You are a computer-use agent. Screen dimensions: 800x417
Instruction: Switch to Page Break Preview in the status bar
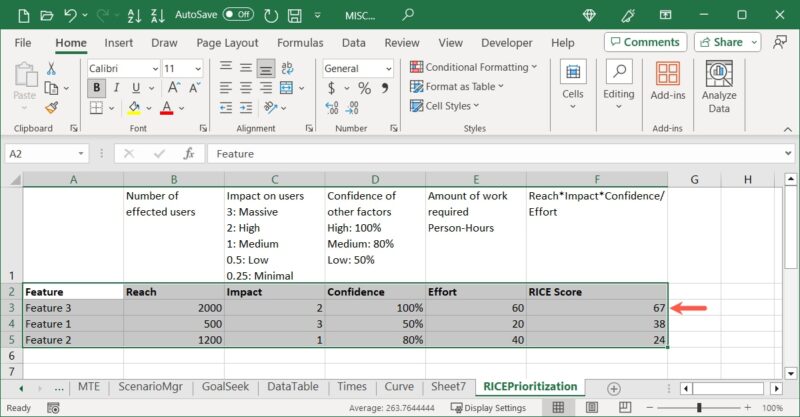624,407
